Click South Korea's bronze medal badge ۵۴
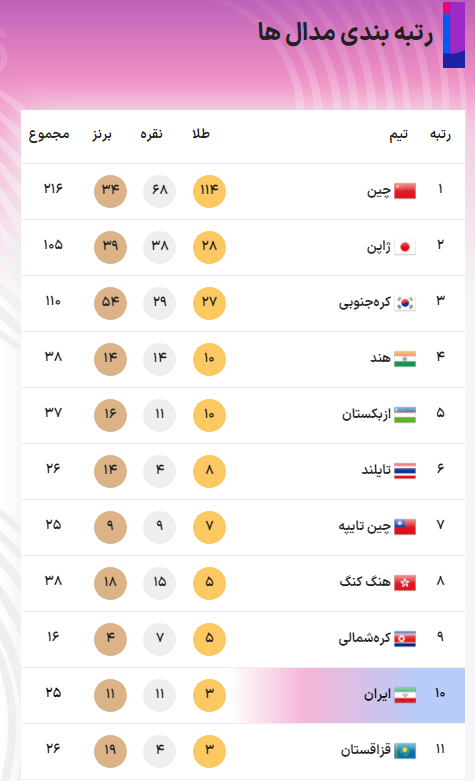The image size is (475, 781). coord(110,303)
